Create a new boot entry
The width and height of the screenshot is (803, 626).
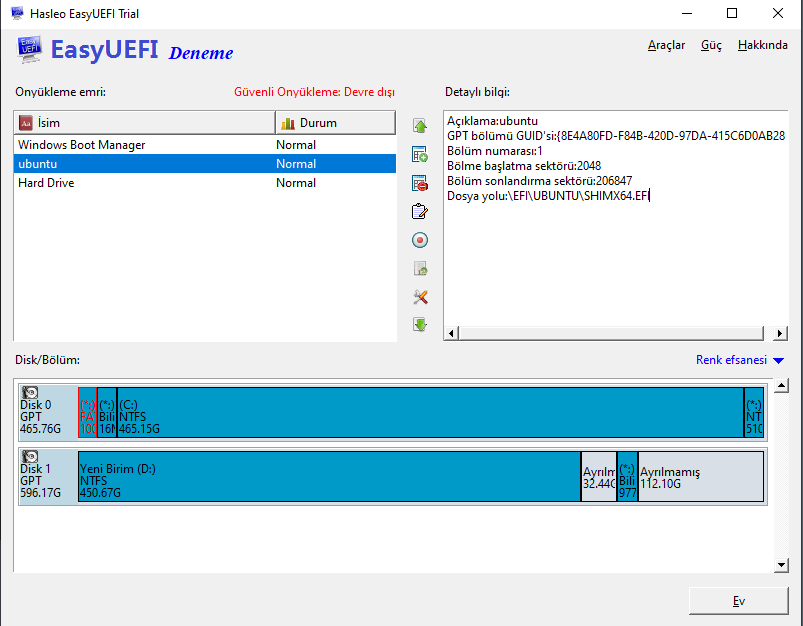click(420, 154)
